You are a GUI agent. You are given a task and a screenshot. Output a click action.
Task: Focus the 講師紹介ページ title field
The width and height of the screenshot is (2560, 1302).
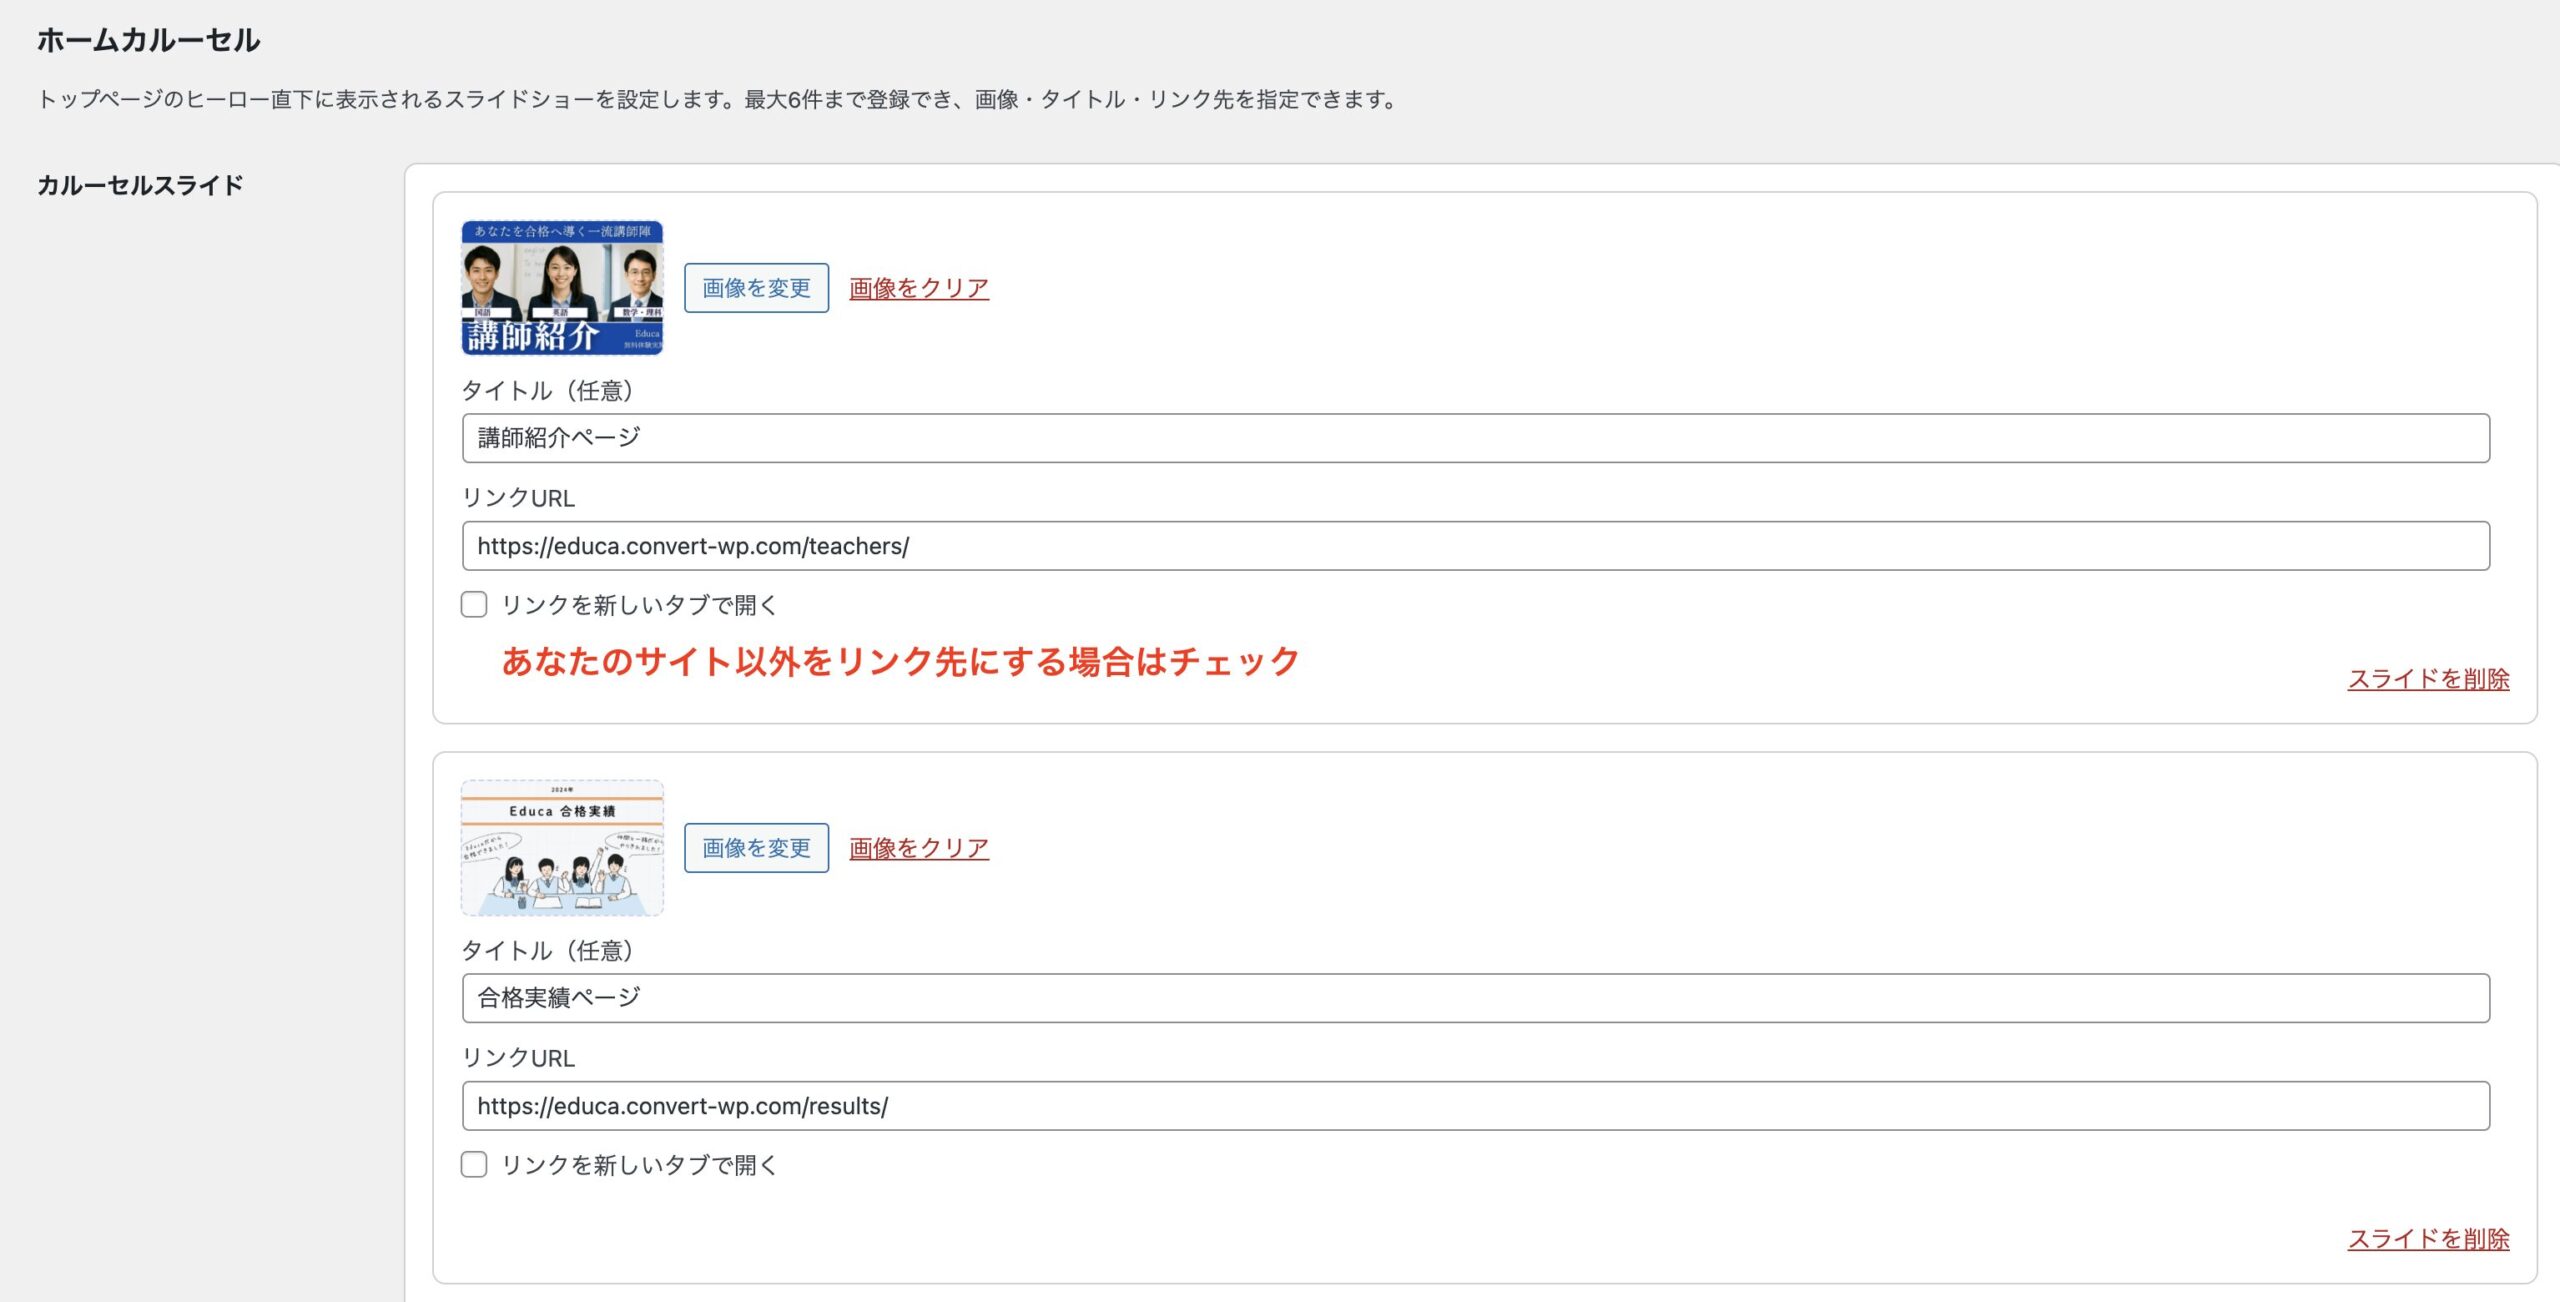[1475, 438]
